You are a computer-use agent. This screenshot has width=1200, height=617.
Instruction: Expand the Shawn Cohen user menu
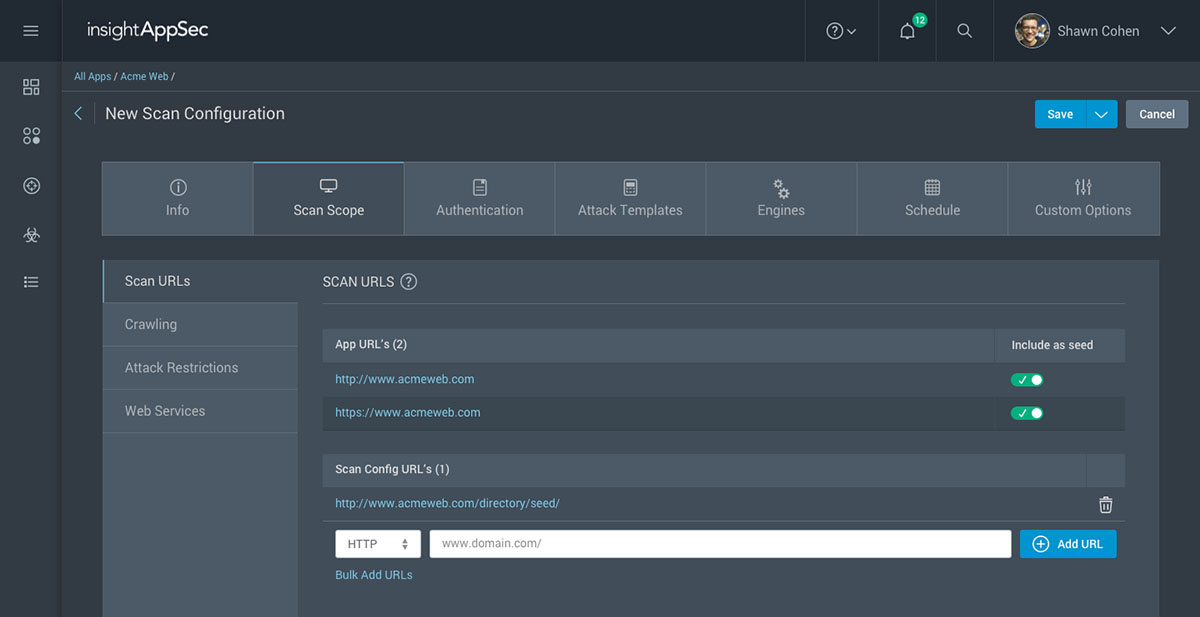coord(1167,31)
